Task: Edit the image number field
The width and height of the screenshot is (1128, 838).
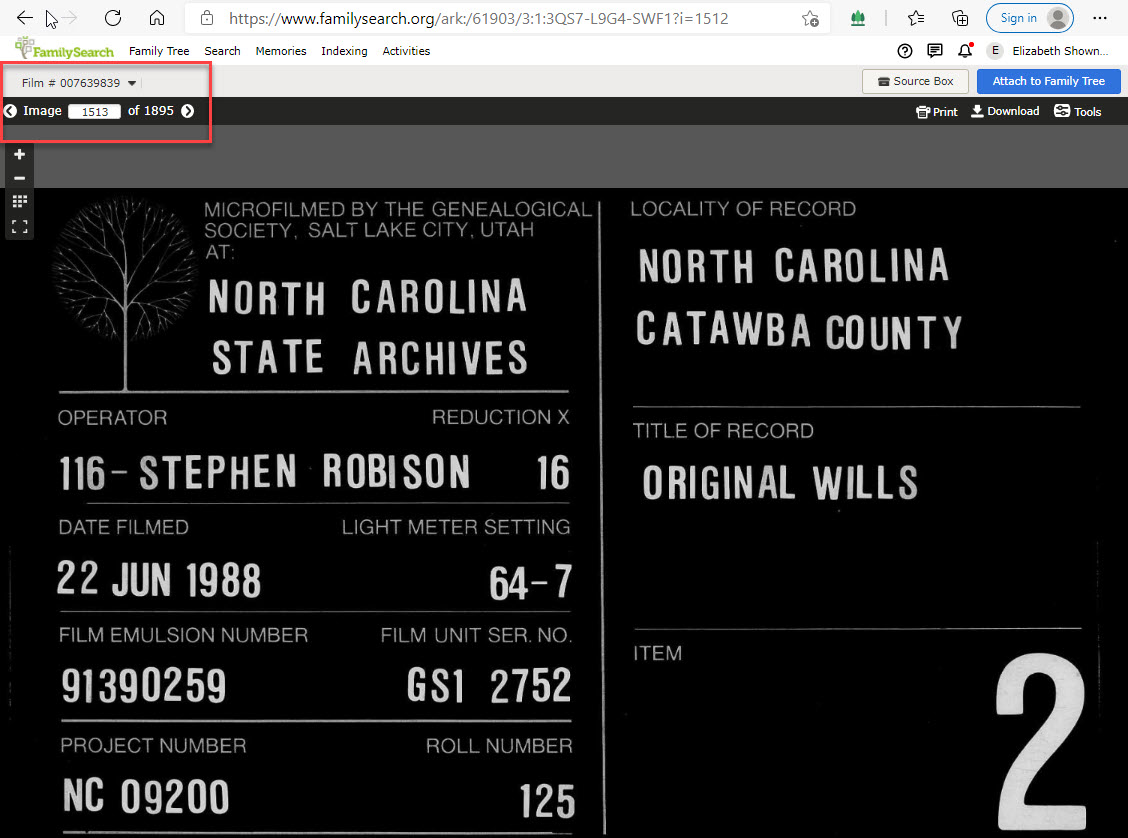Action: pos(94,111)
